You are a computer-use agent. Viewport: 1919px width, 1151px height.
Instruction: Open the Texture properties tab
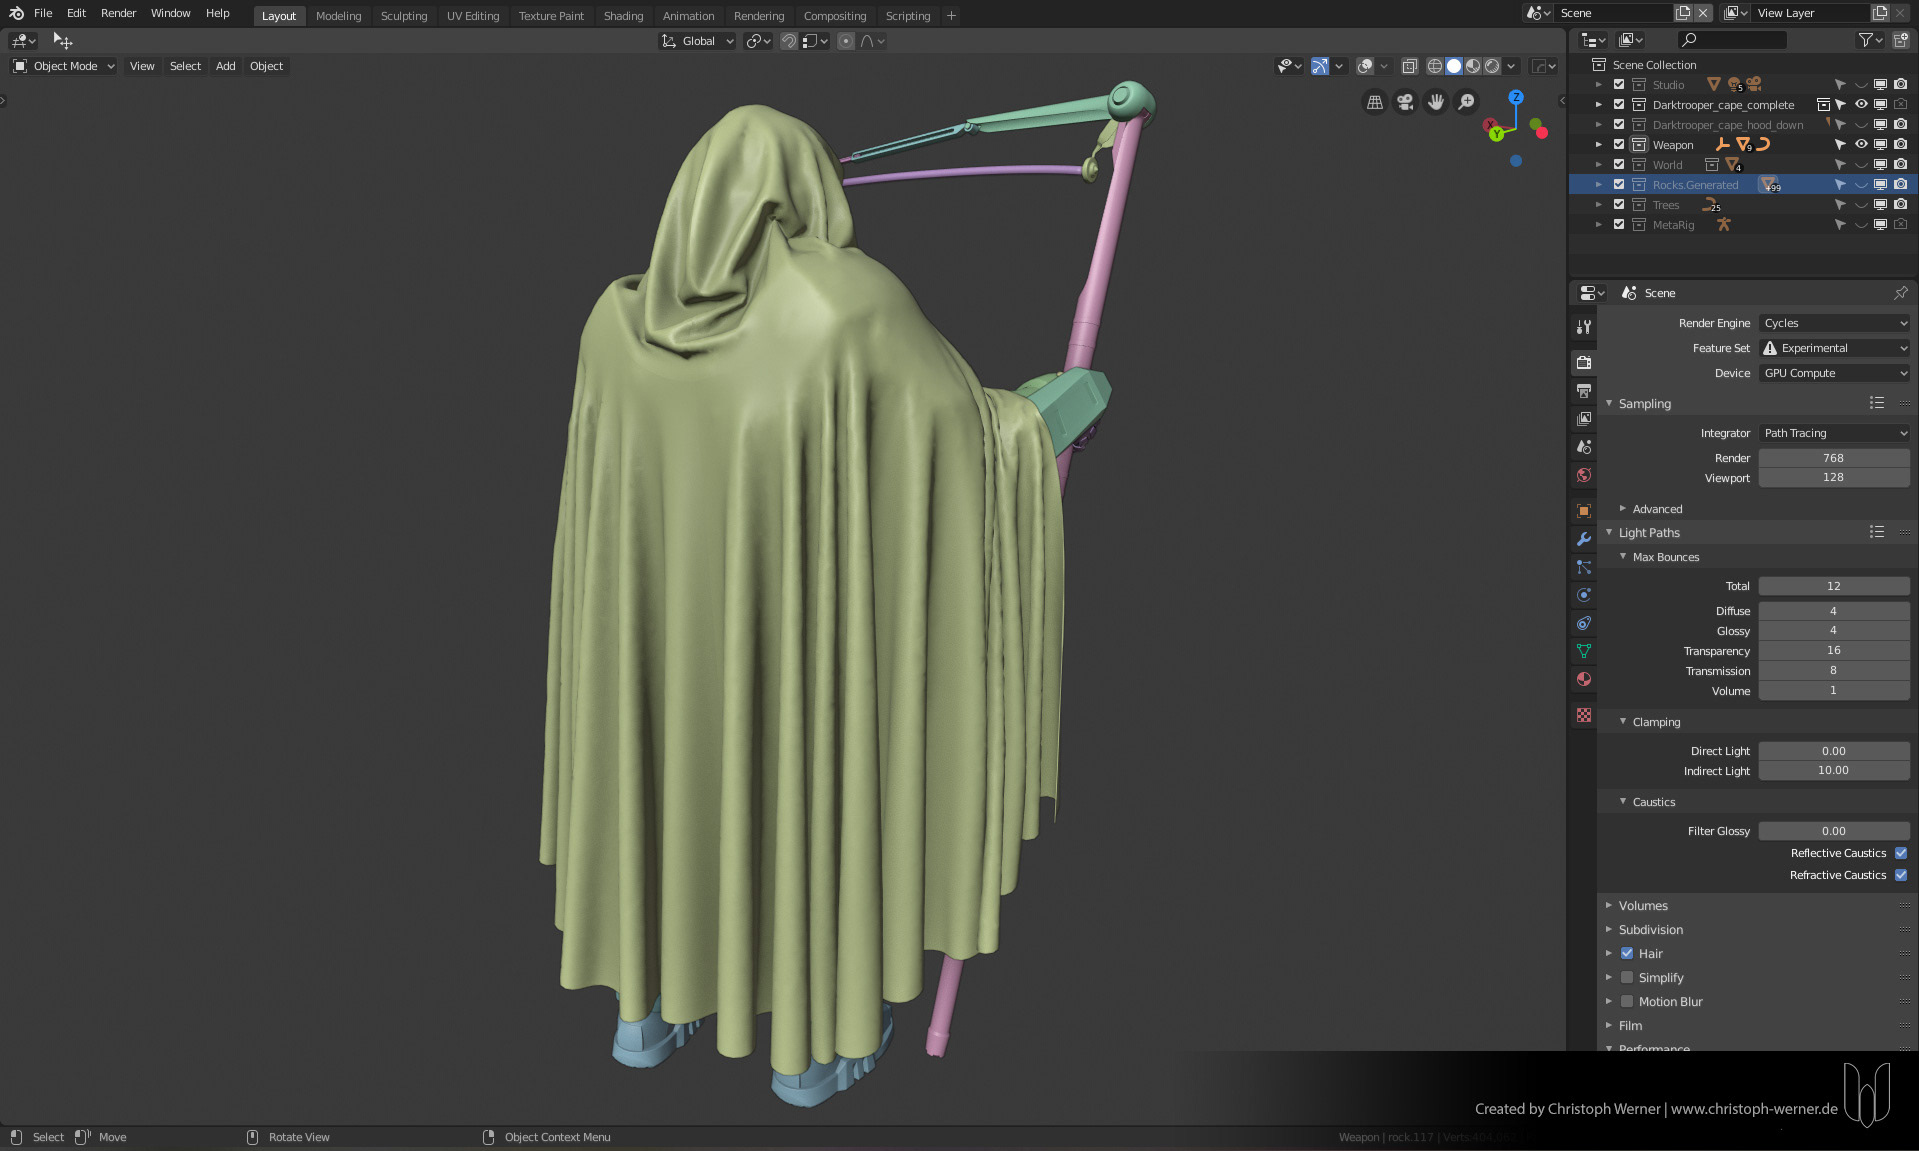coord(1584,714)
